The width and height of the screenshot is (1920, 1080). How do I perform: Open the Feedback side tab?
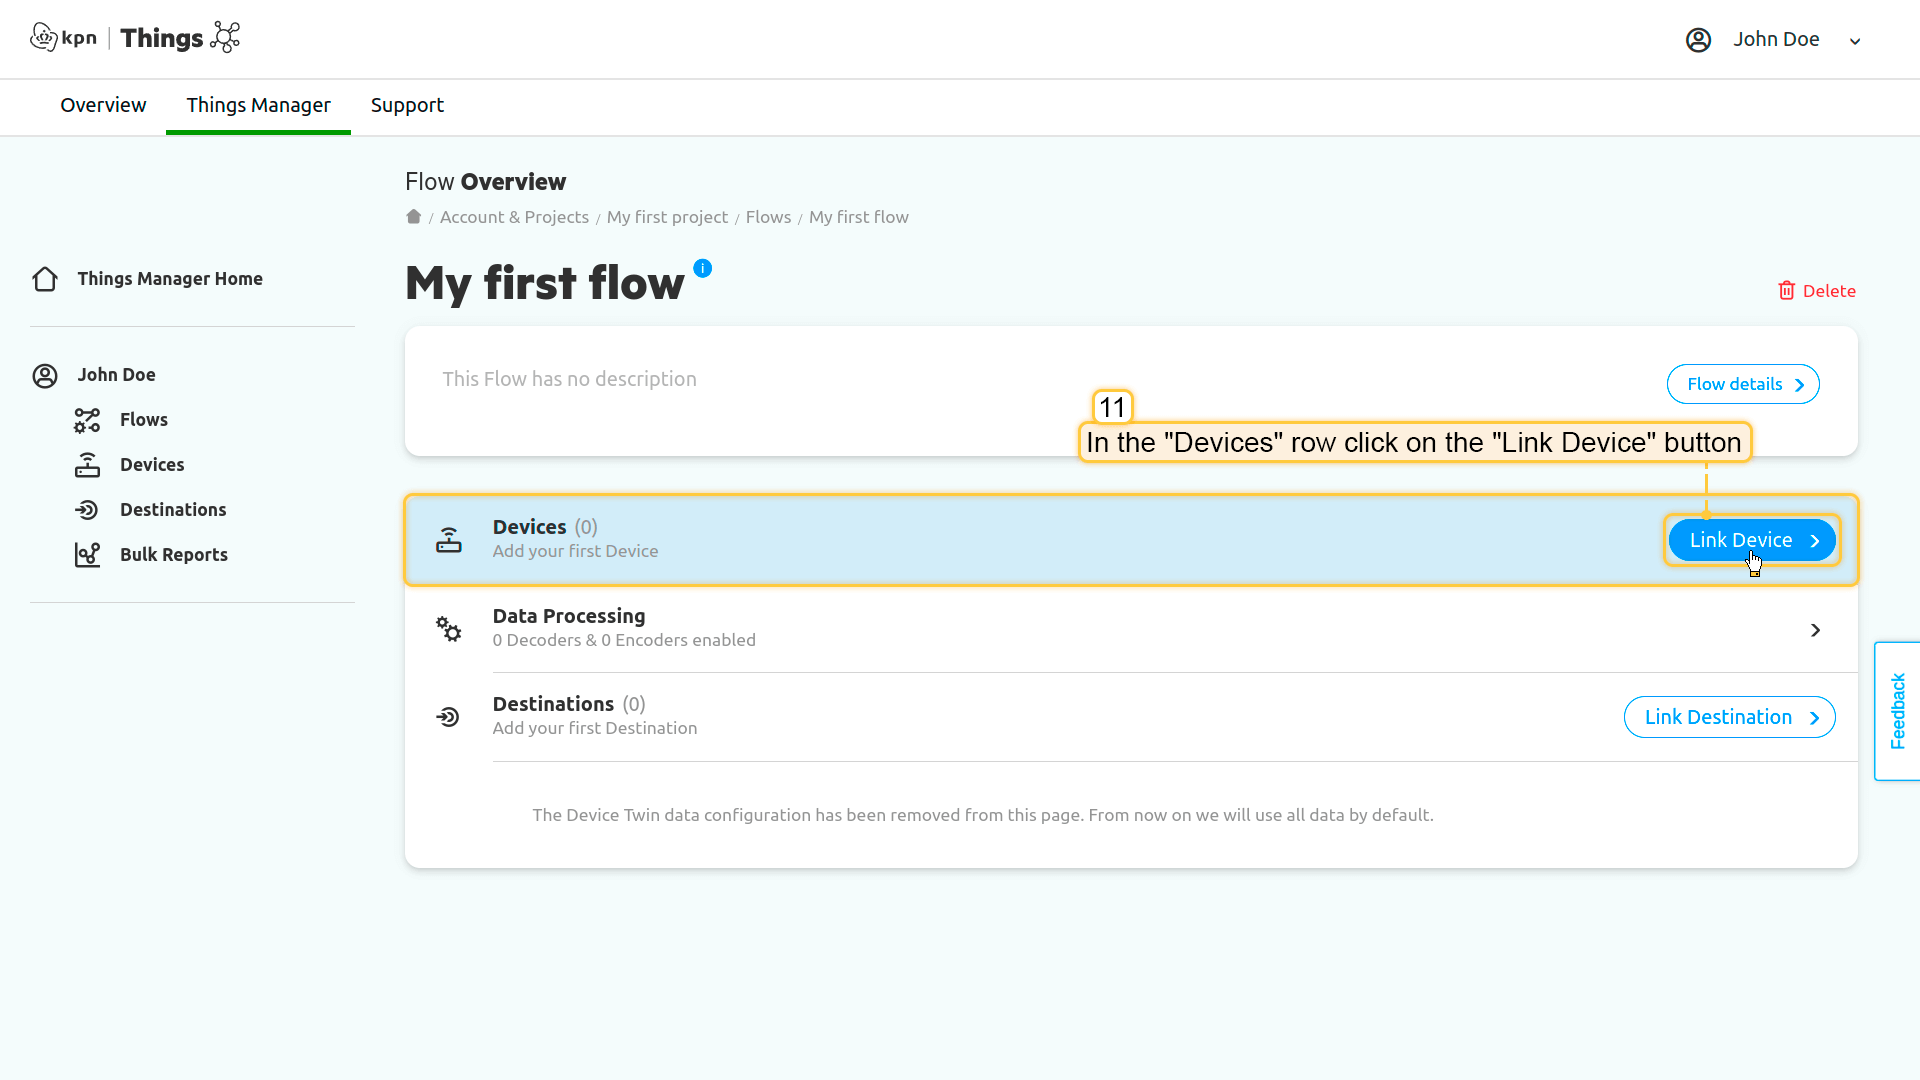click(x=1897, y=711)
